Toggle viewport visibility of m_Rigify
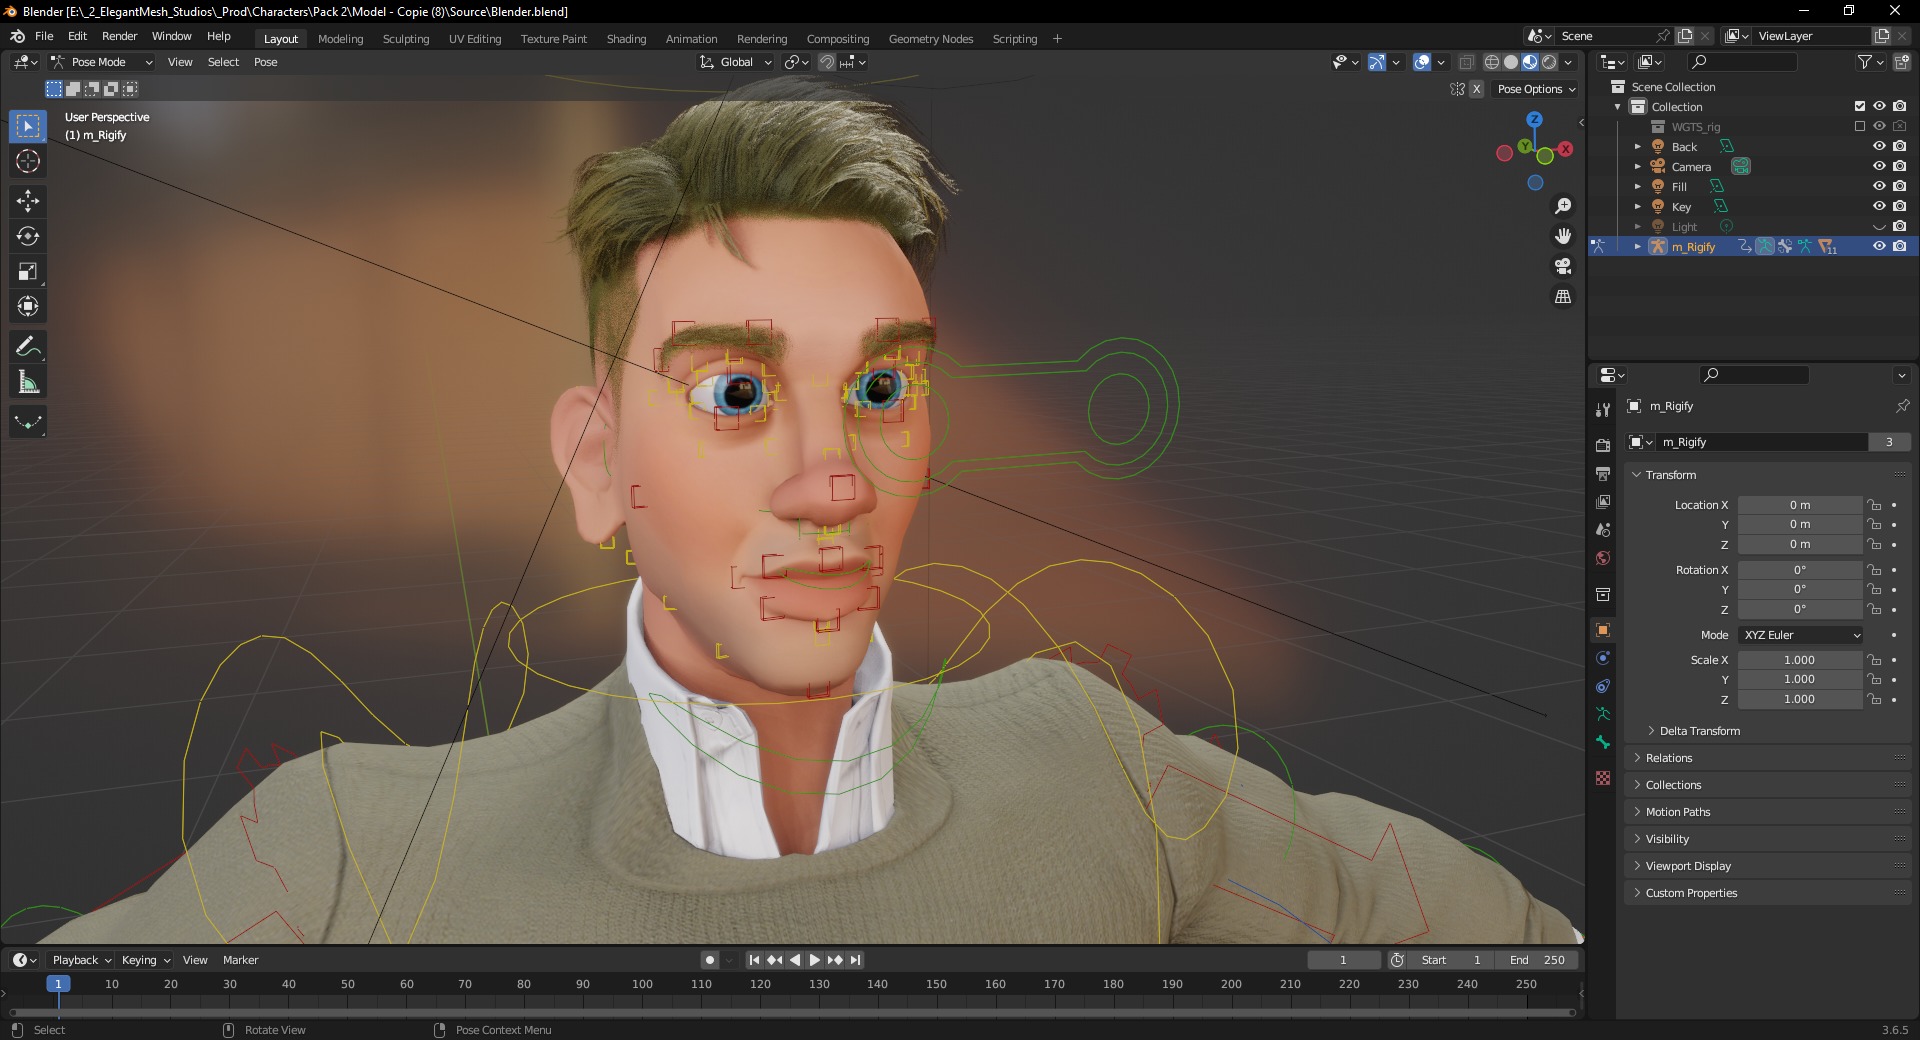1920x1040 pixels. pos(1879,246)
